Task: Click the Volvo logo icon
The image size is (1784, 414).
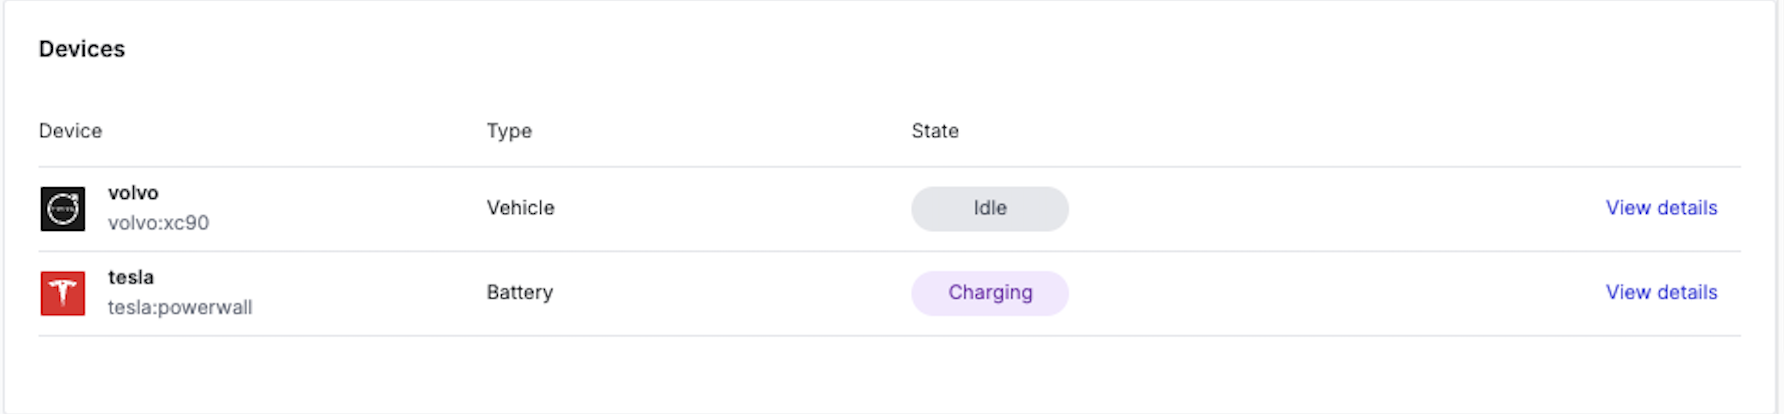Action: point(63,209)
